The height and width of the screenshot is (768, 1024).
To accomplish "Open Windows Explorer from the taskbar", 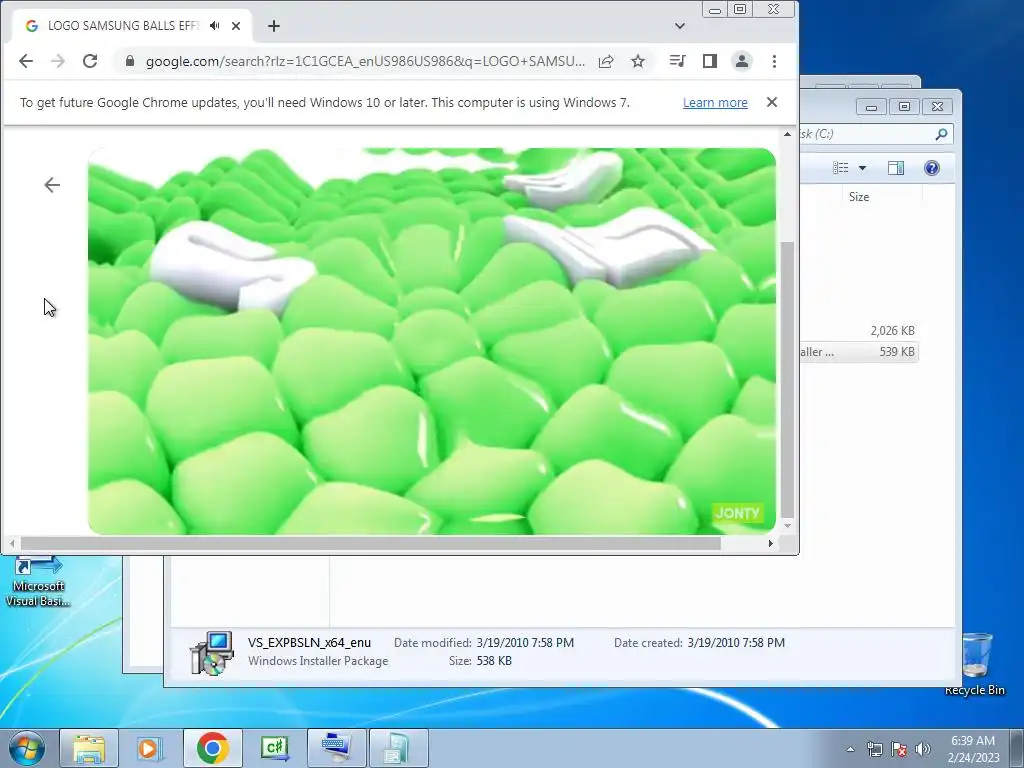I will [89, 748].
